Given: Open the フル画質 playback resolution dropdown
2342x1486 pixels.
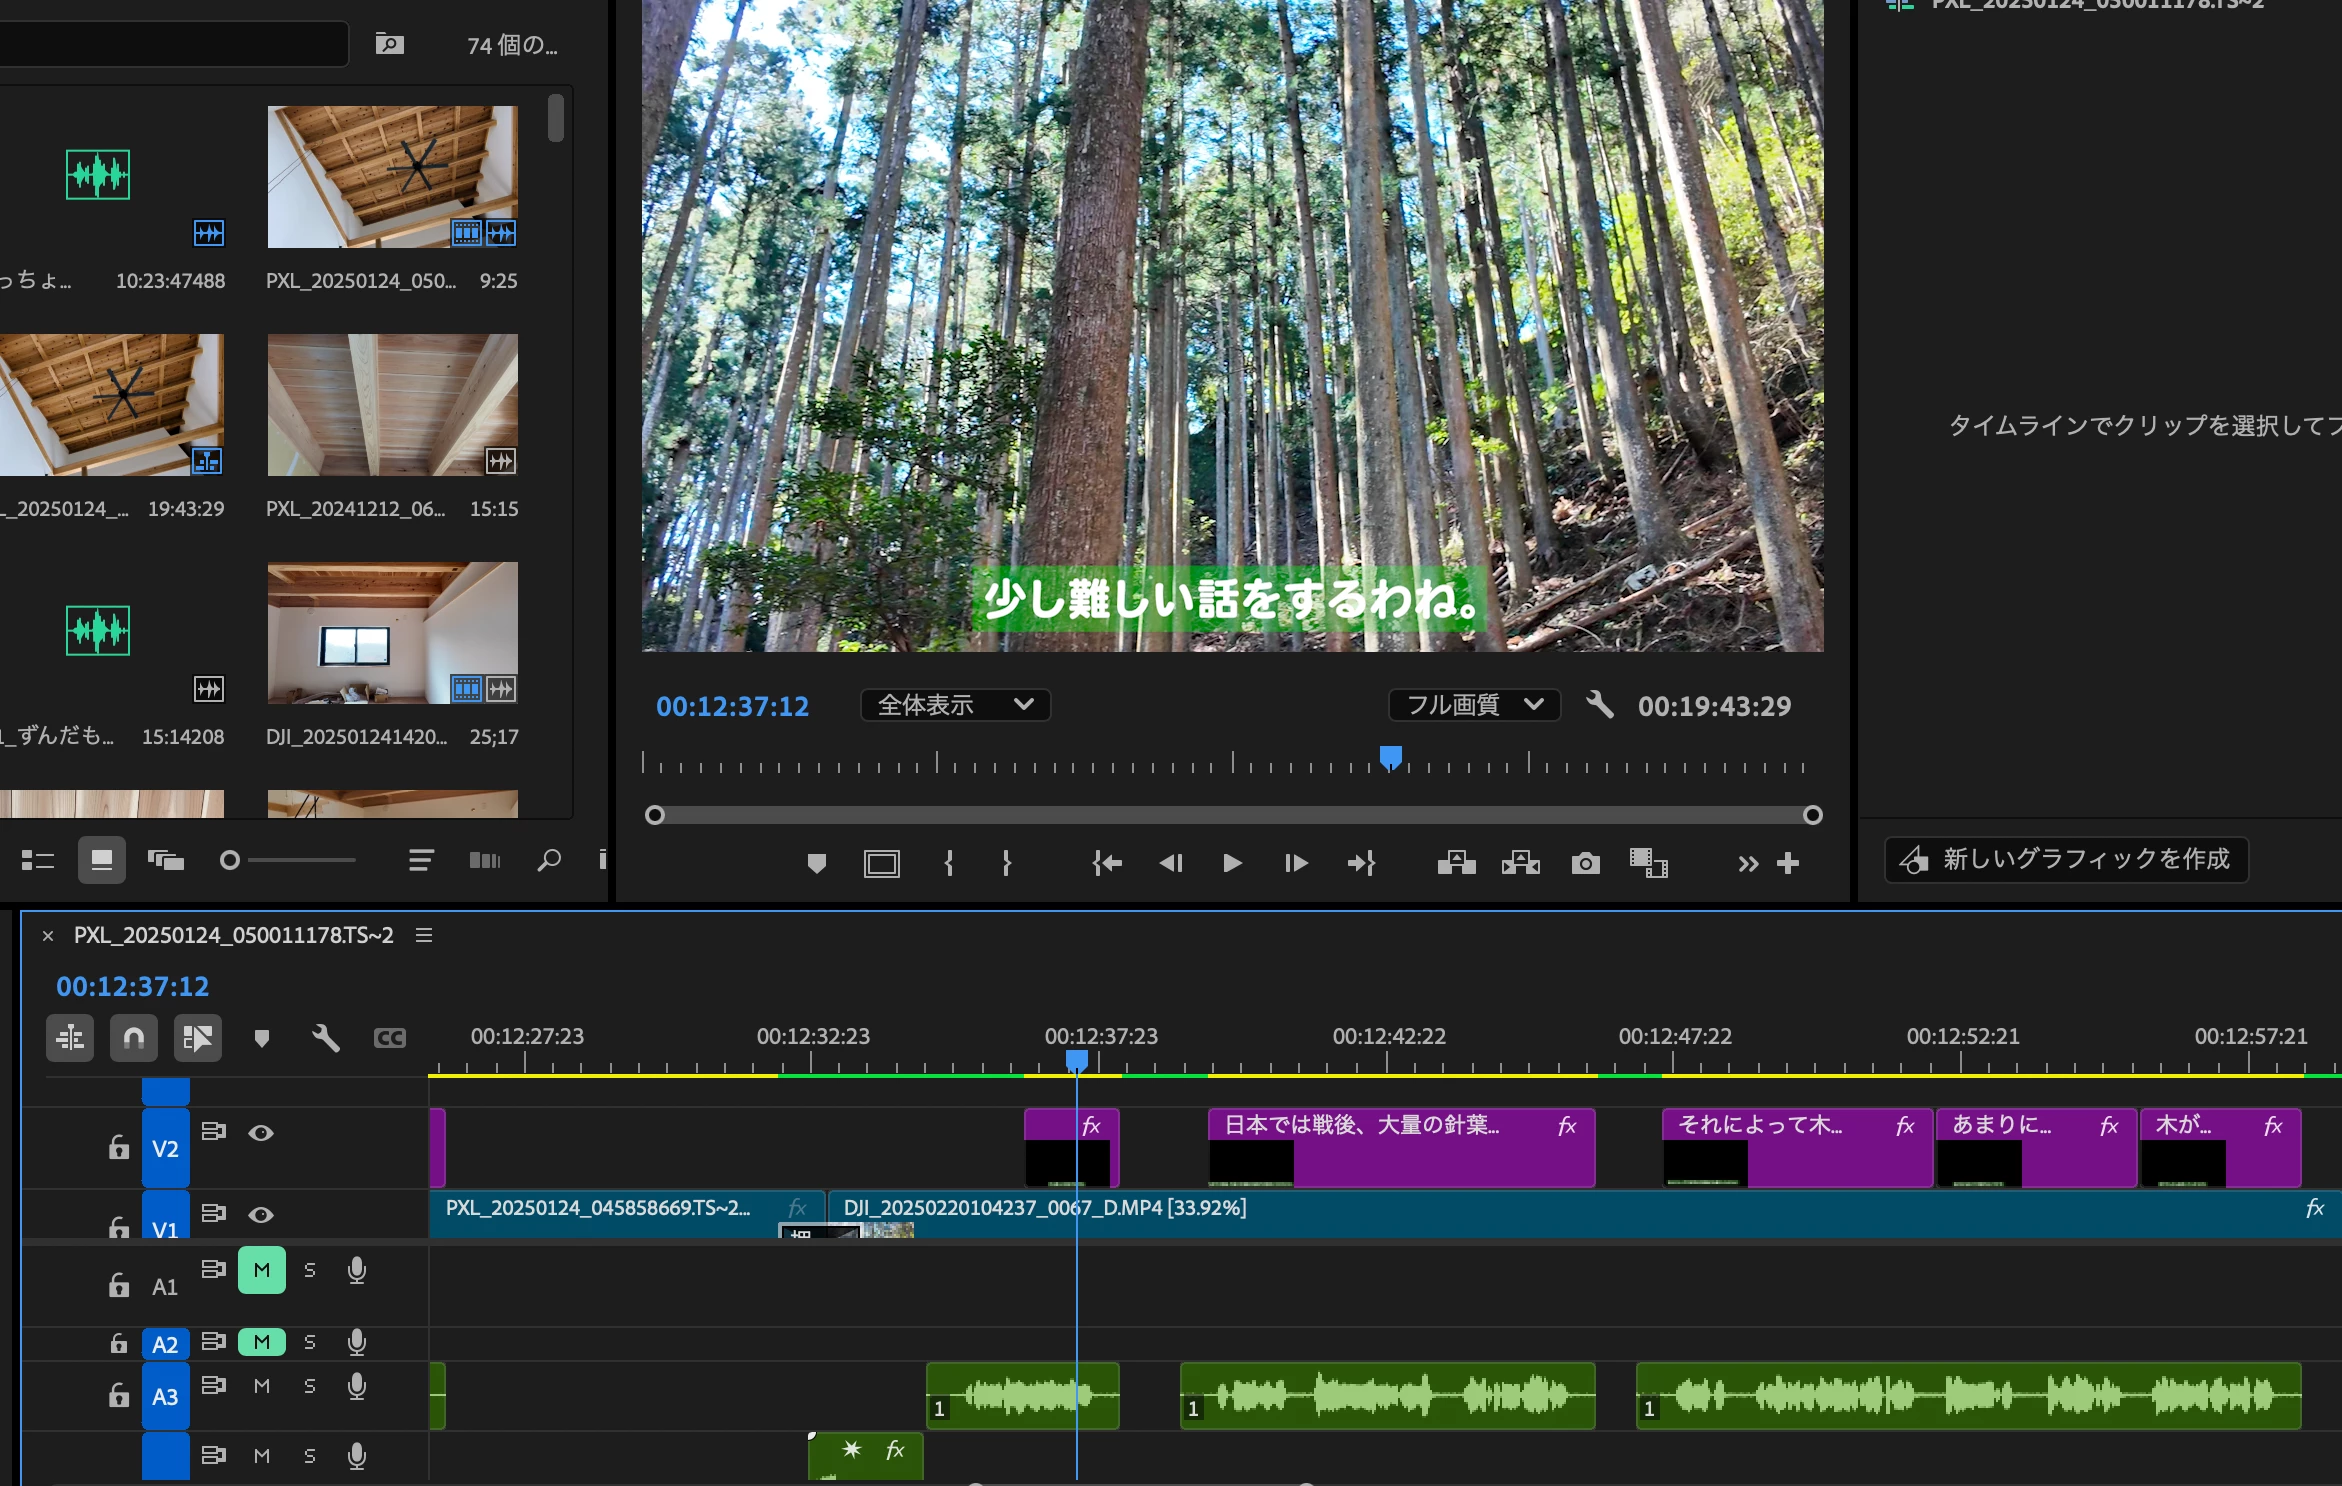Looking at the screenshot, I should tap(1474, 705).
